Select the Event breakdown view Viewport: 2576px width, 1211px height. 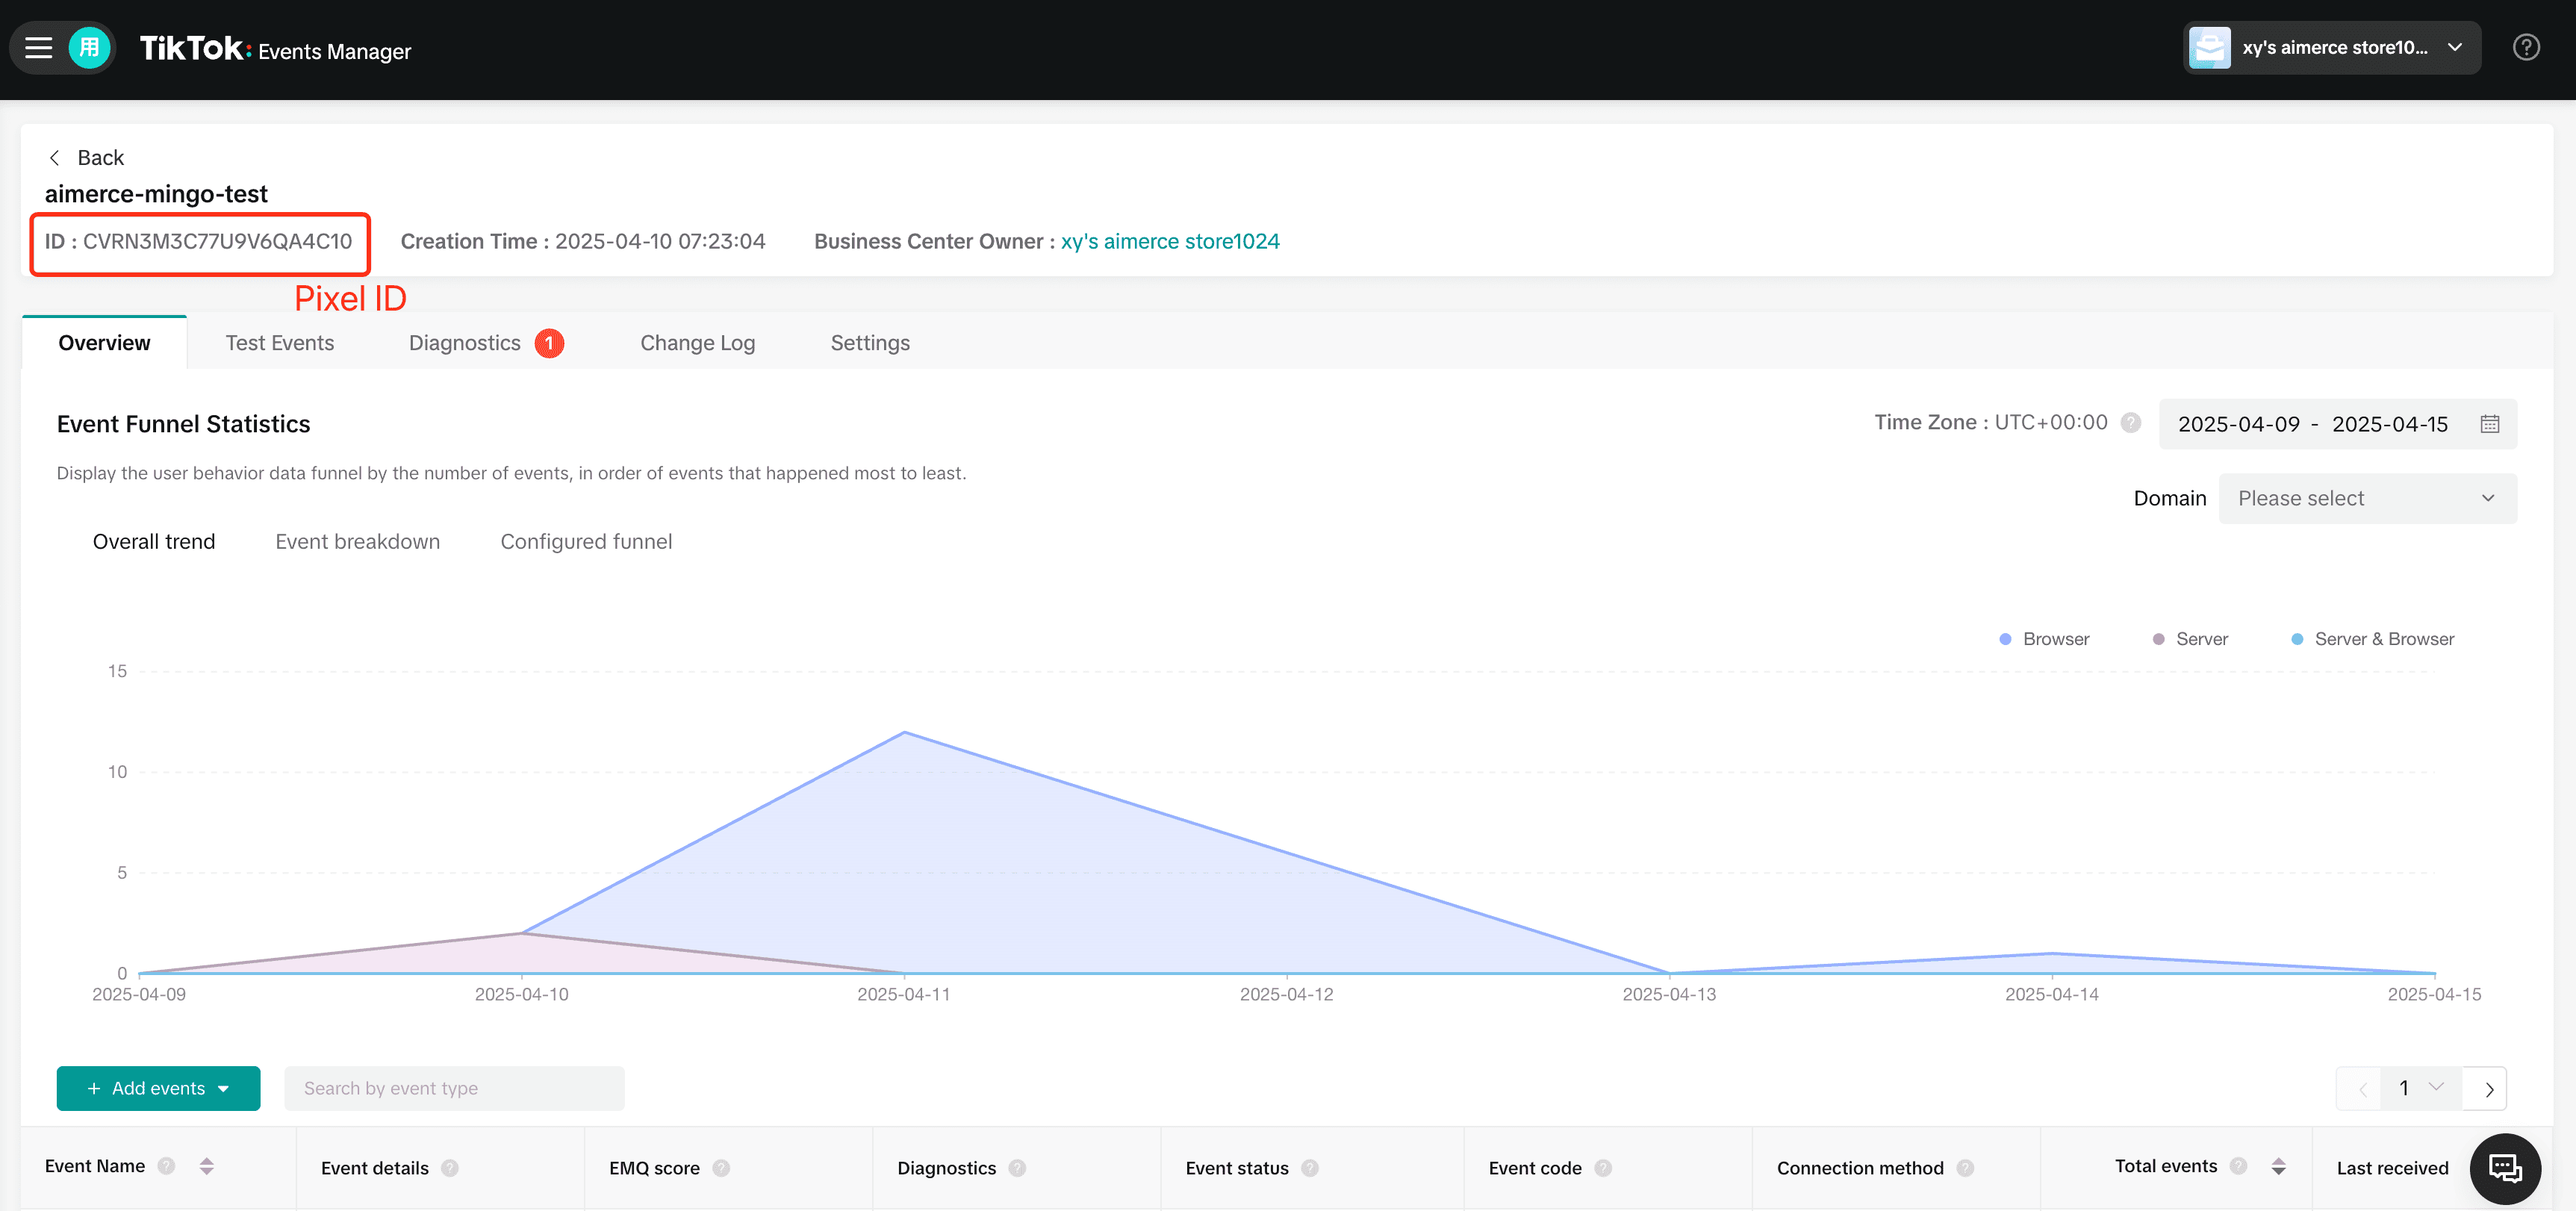point(357,541)
